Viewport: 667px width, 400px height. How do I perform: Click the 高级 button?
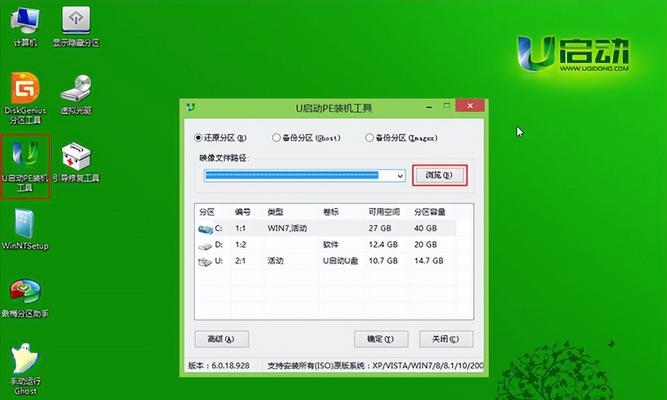pos(221,339)
